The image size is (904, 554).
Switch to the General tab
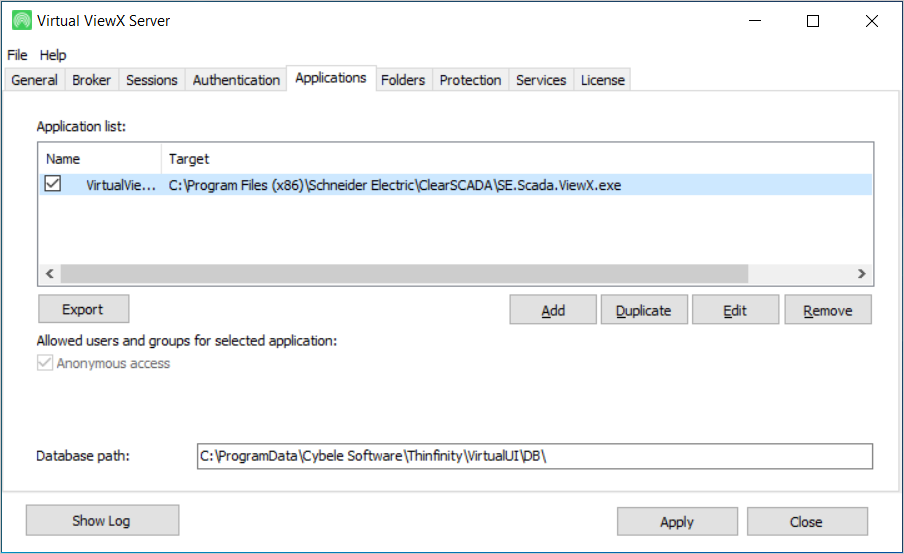[34, 80]
